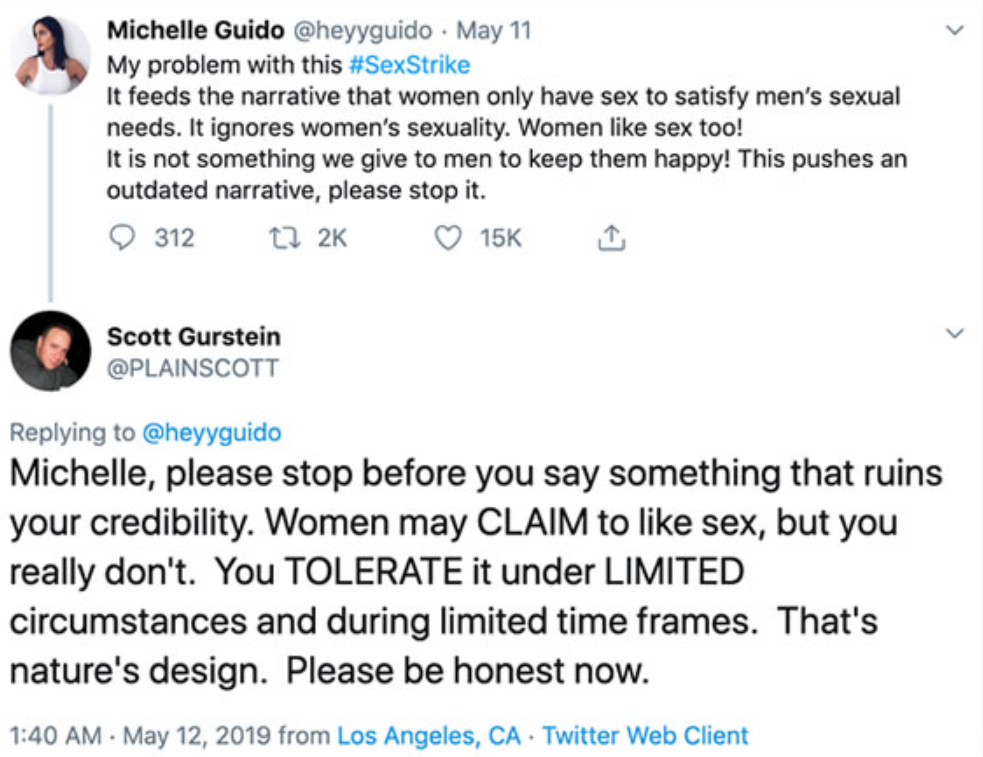Like the tweet with heart icon
Screen dimensions: 983x757
click(x=450, y=238)
